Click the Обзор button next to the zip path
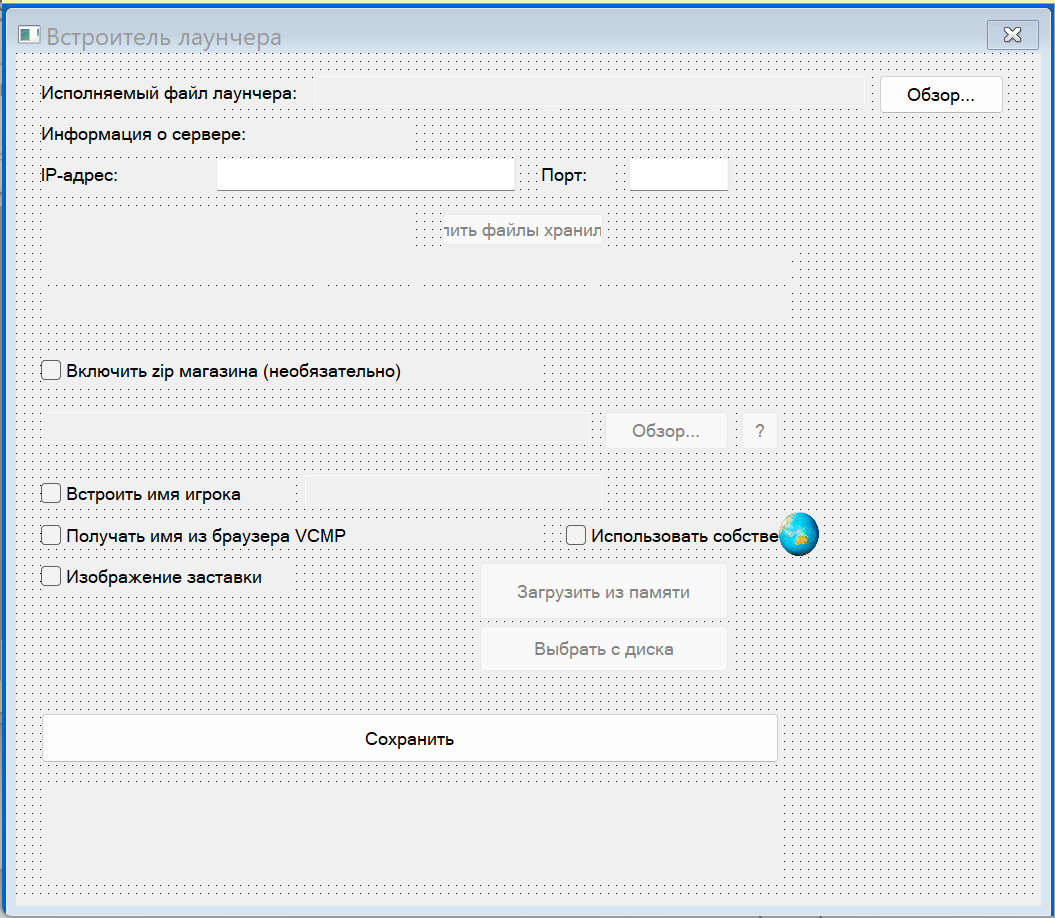This screenshot has width=1055, height=918. point(666,430)
